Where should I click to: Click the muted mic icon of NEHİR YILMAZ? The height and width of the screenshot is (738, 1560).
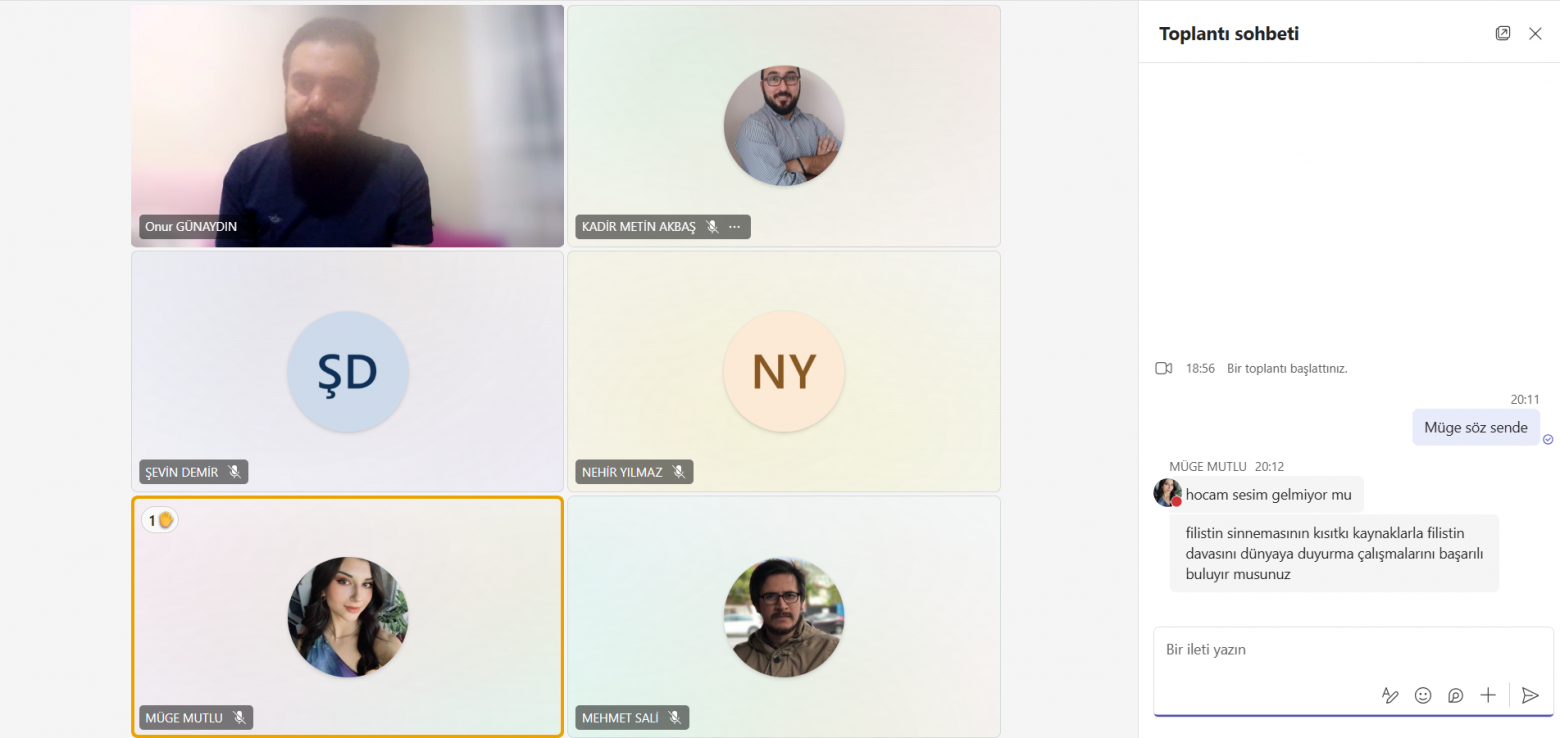[679, 472]
